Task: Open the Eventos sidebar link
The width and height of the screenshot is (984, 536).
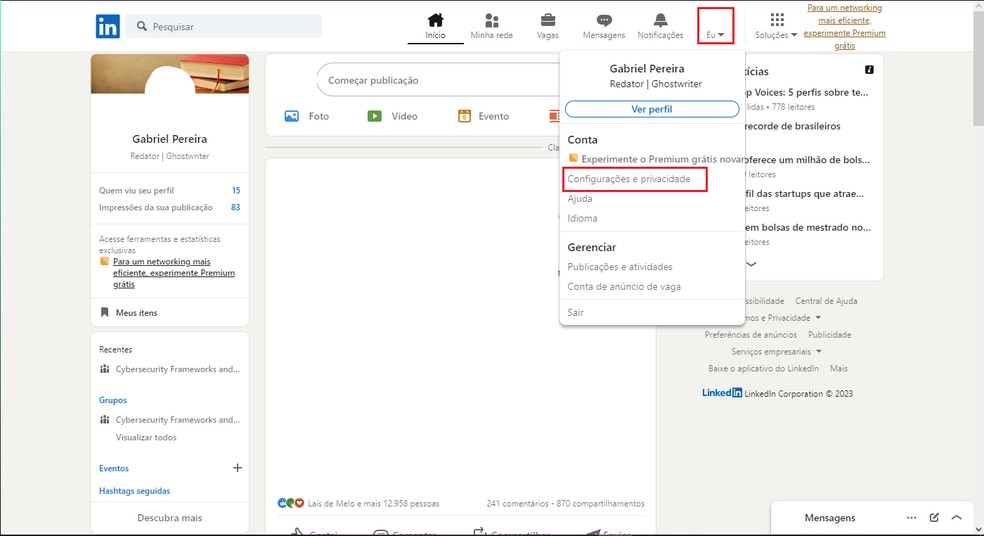Action: (114, 468)
